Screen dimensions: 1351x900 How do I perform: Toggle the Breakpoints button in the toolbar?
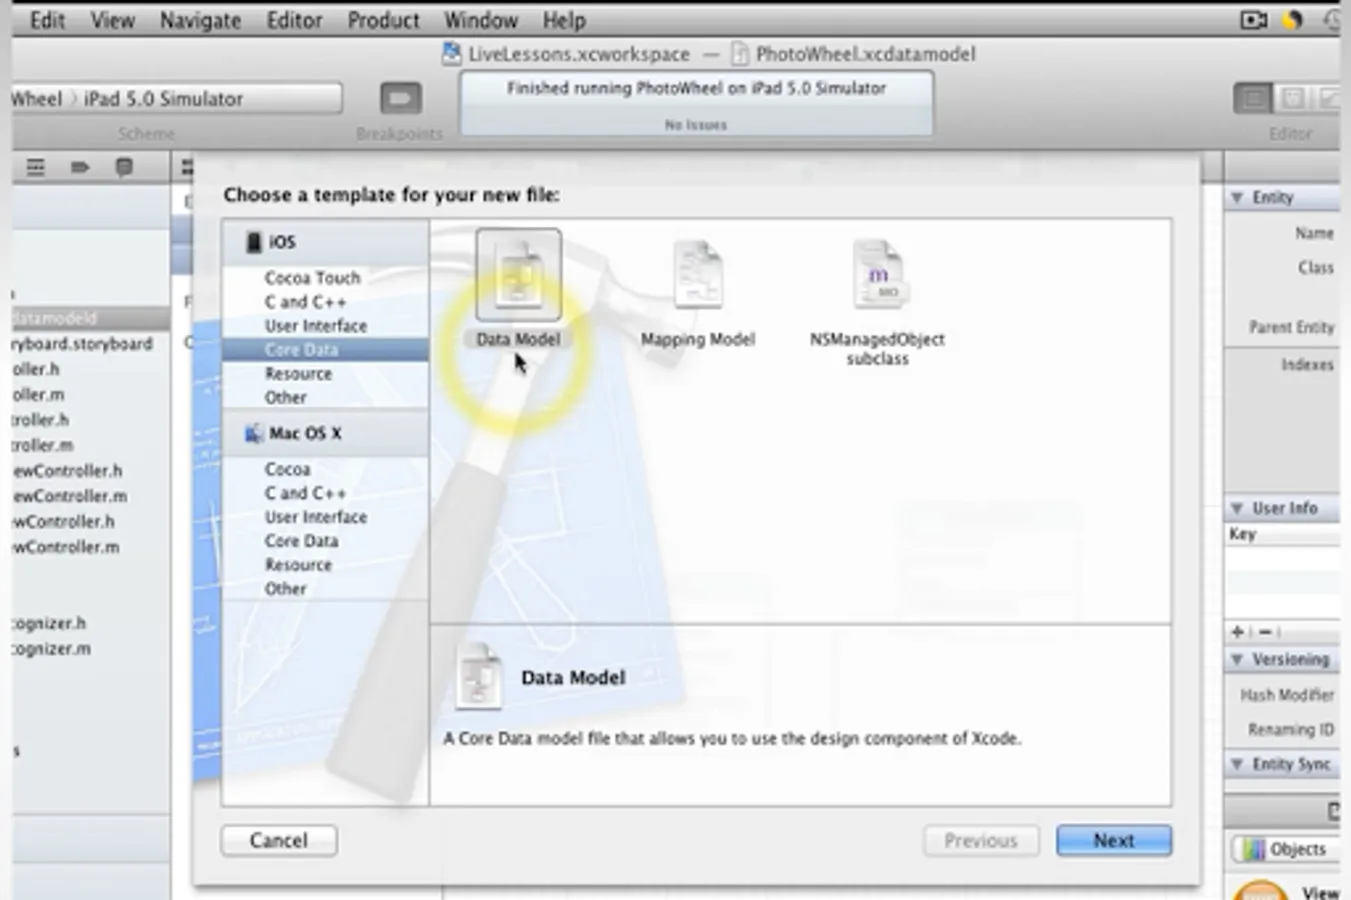click(399, 99)
